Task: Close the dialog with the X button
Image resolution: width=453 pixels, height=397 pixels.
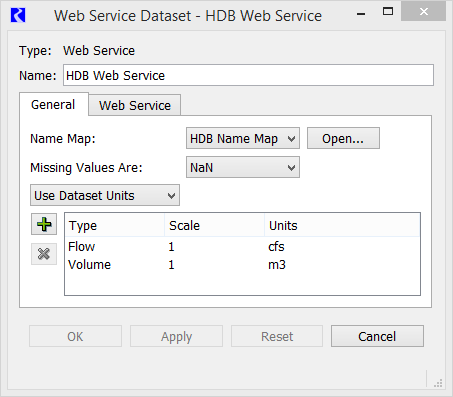Action: point(424,12)
